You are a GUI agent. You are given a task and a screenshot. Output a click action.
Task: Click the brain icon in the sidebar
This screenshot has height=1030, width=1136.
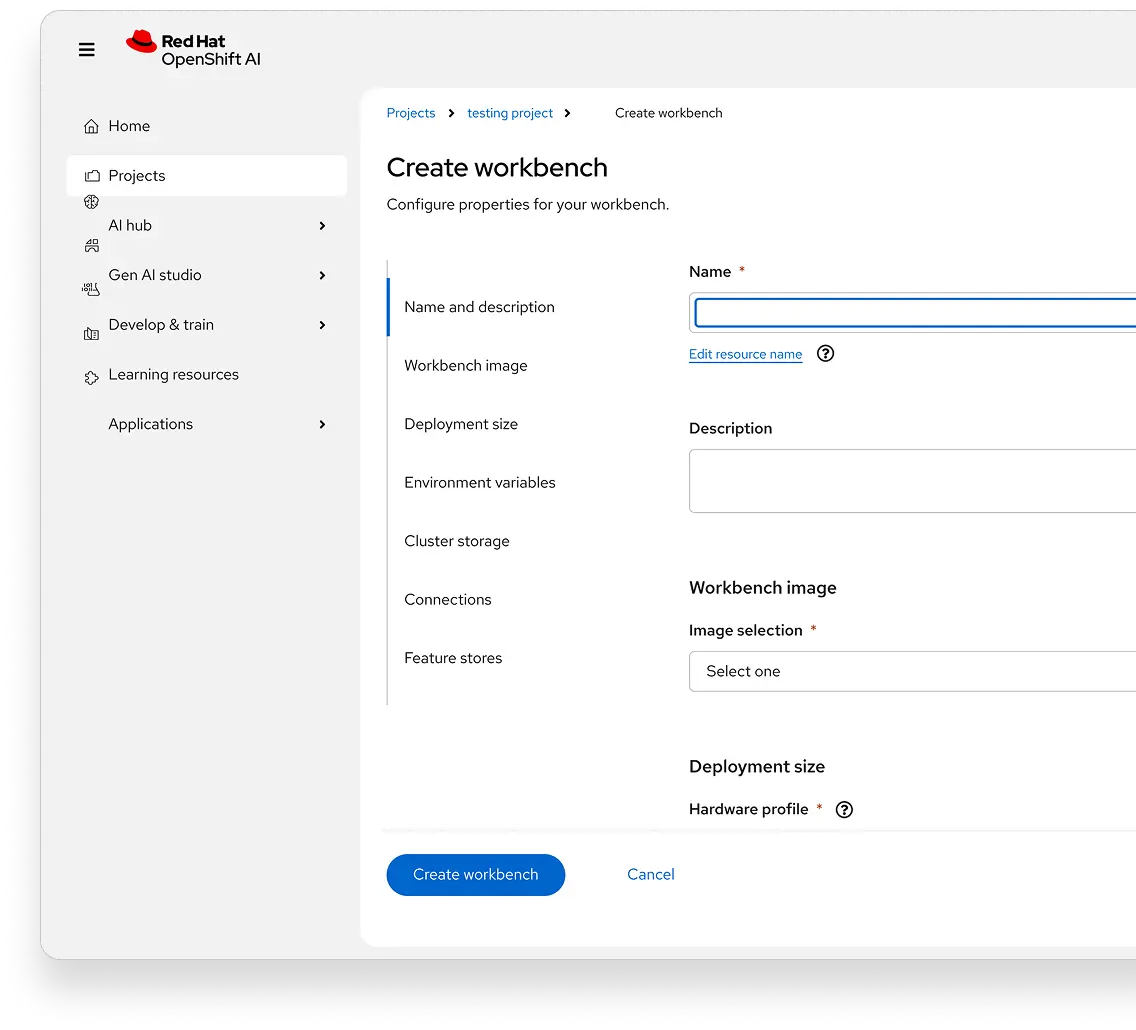[91, 202]
